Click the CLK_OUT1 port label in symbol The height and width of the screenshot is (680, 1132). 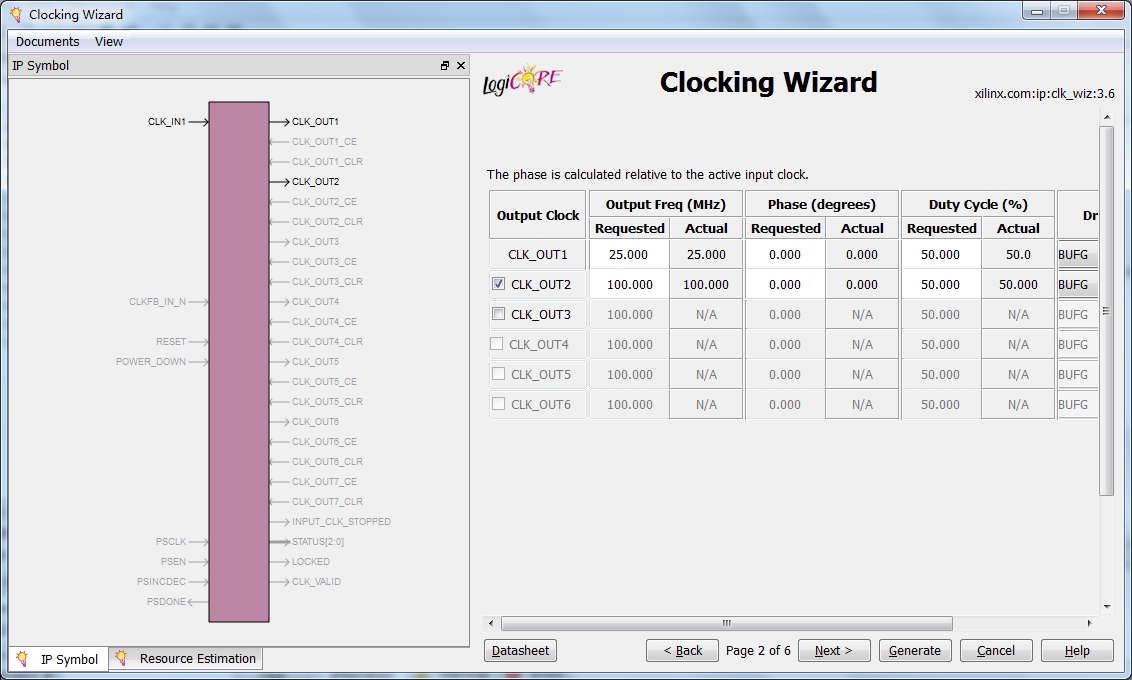(315, 121)
